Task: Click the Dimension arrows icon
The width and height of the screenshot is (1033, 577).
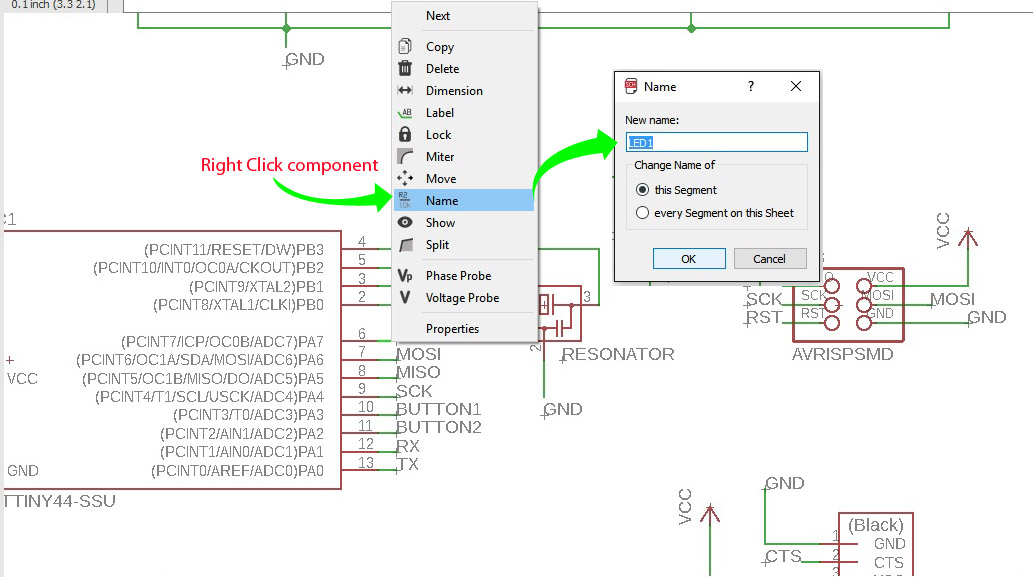Action: (405, 90)
